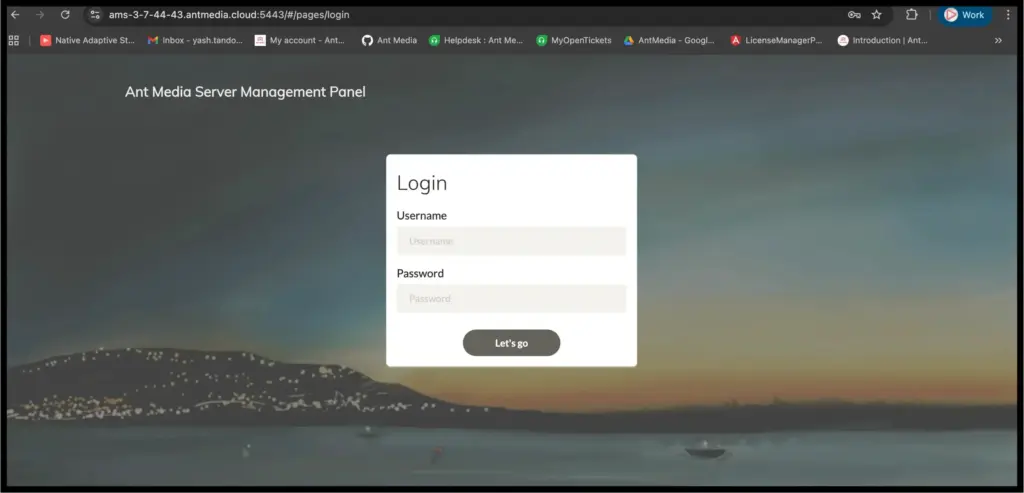
Task: Open the Work profile button
Action: (965, 15)
